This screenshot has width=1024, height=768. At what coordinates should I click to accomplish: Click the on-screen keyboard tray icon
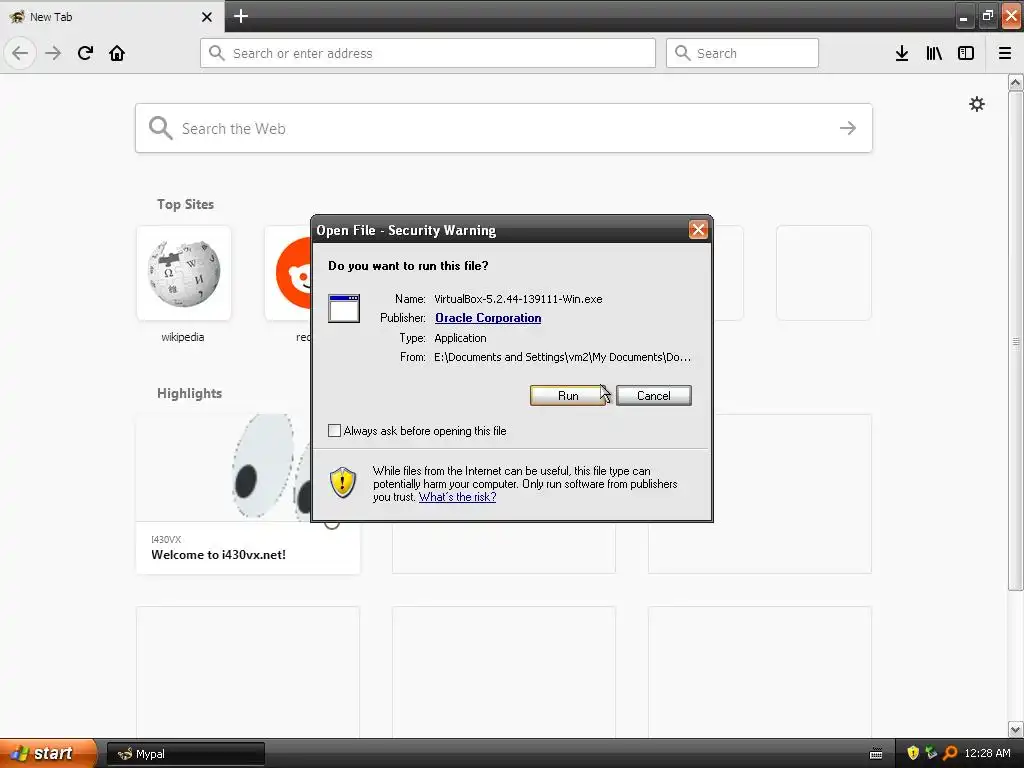876,754
